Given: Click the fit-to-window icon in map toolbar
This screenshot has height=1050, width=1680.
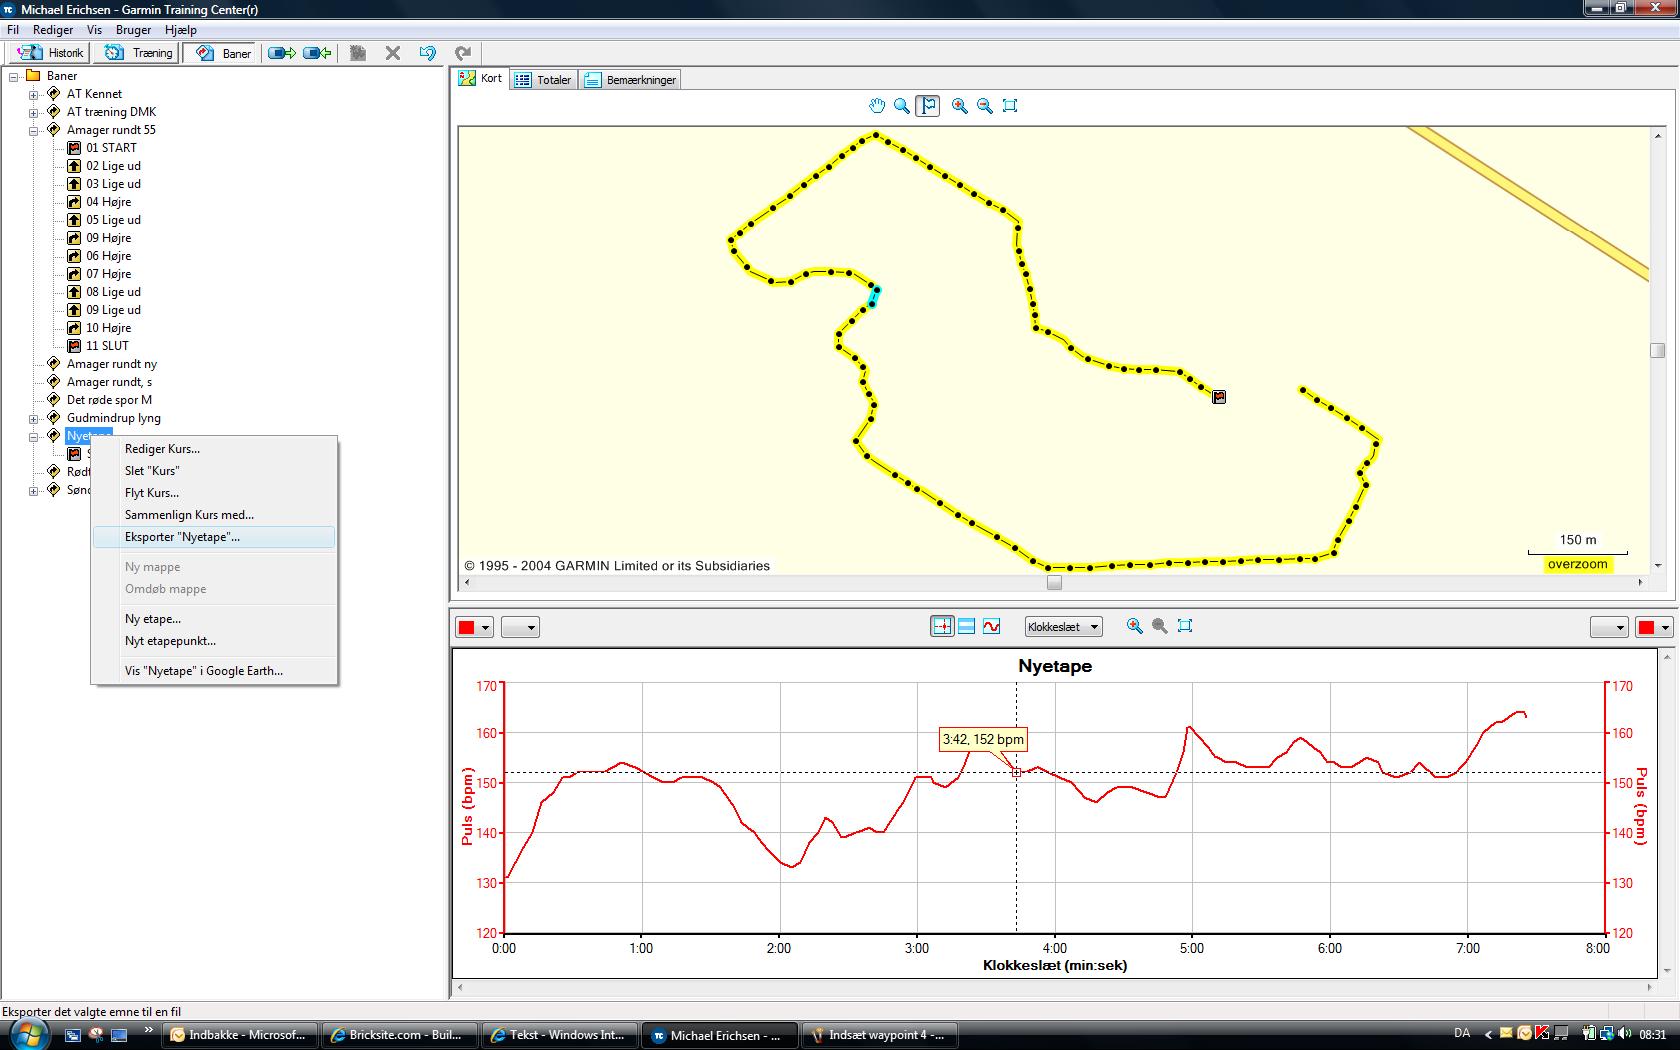Looking at the screenshot, I should [x=1010, y=106].
